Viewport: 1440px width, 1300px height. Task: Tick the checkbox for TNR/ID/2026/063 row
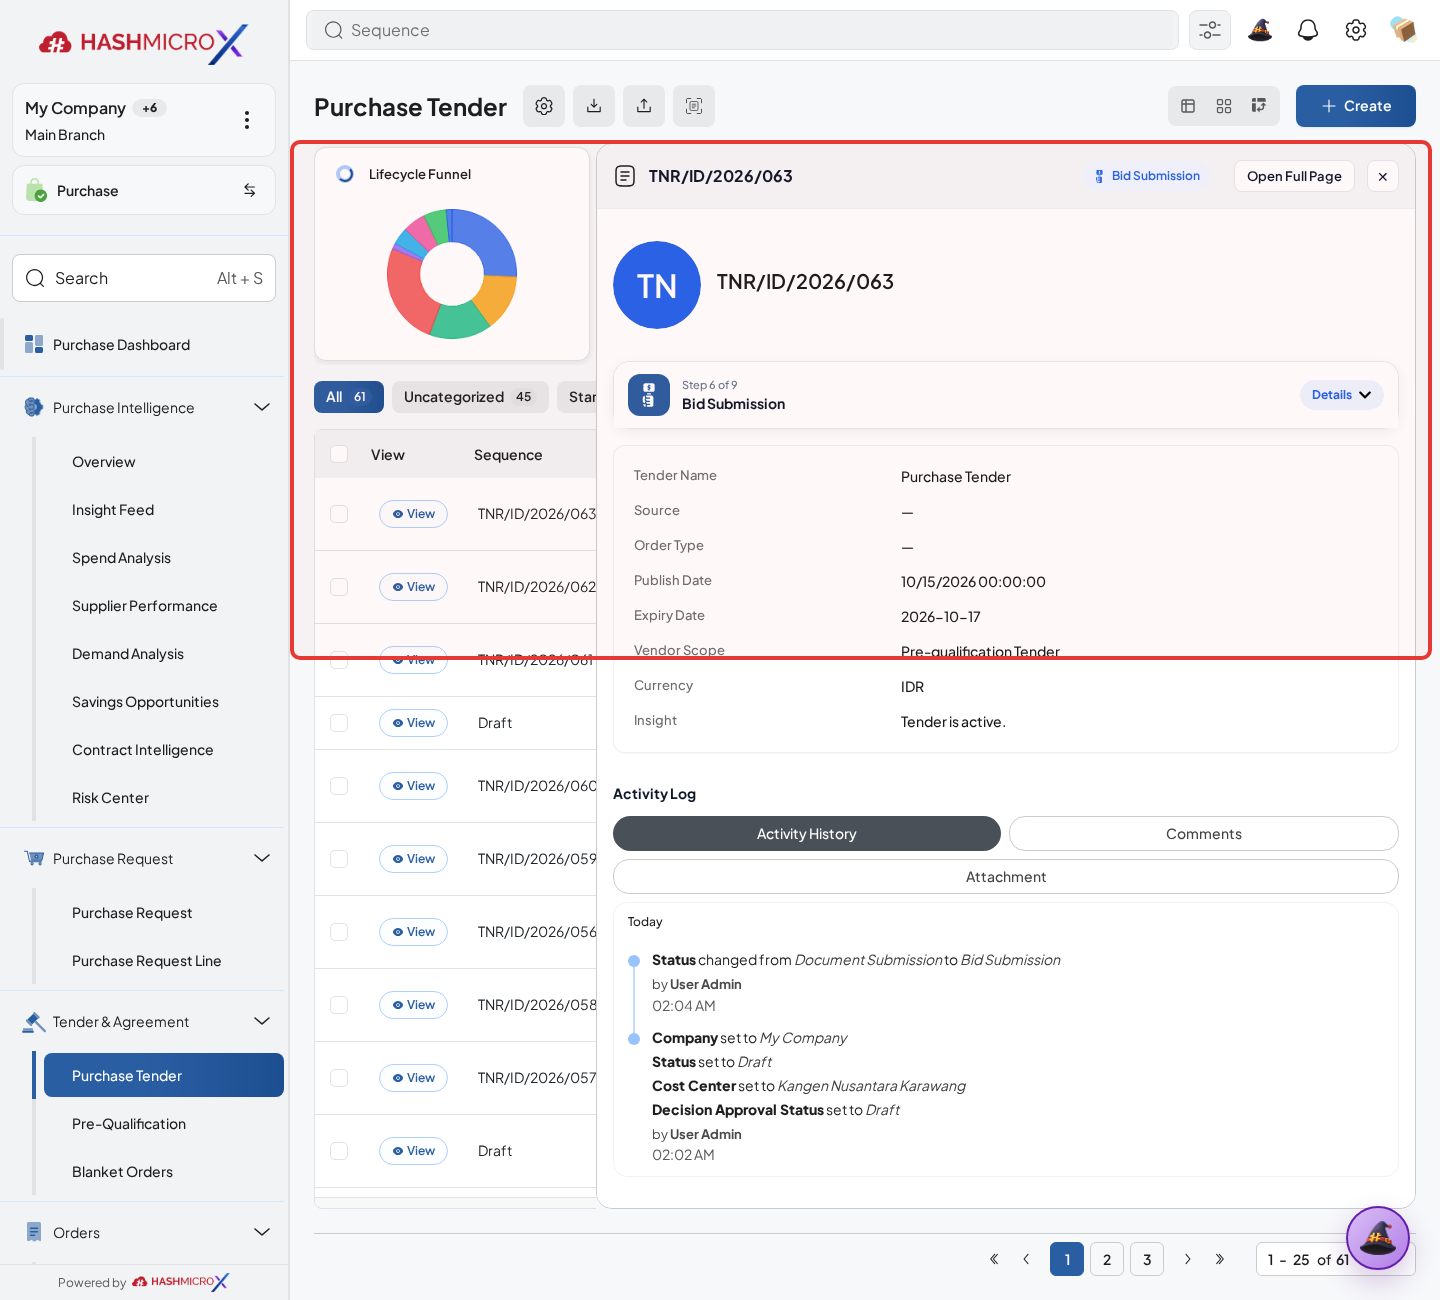pos(339,514)
